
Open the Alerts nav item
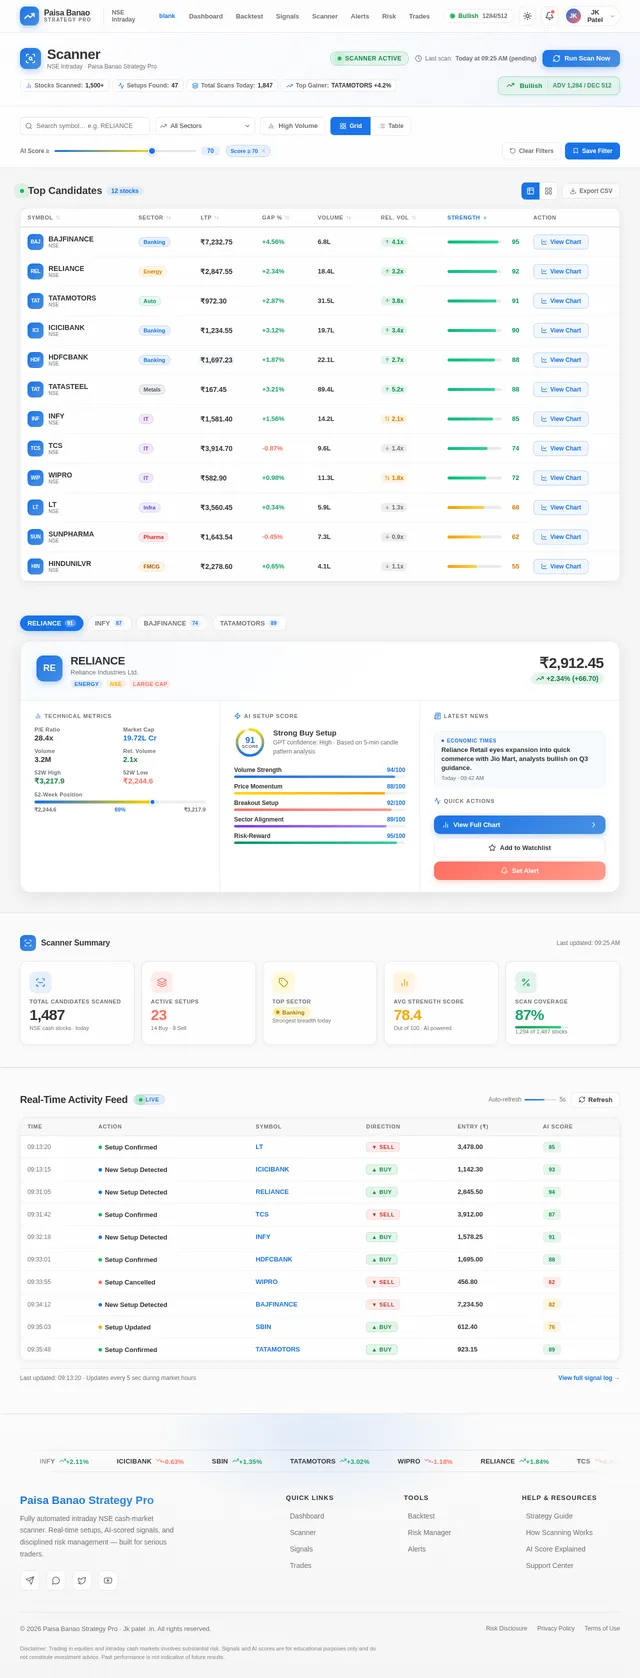(360, 16)
